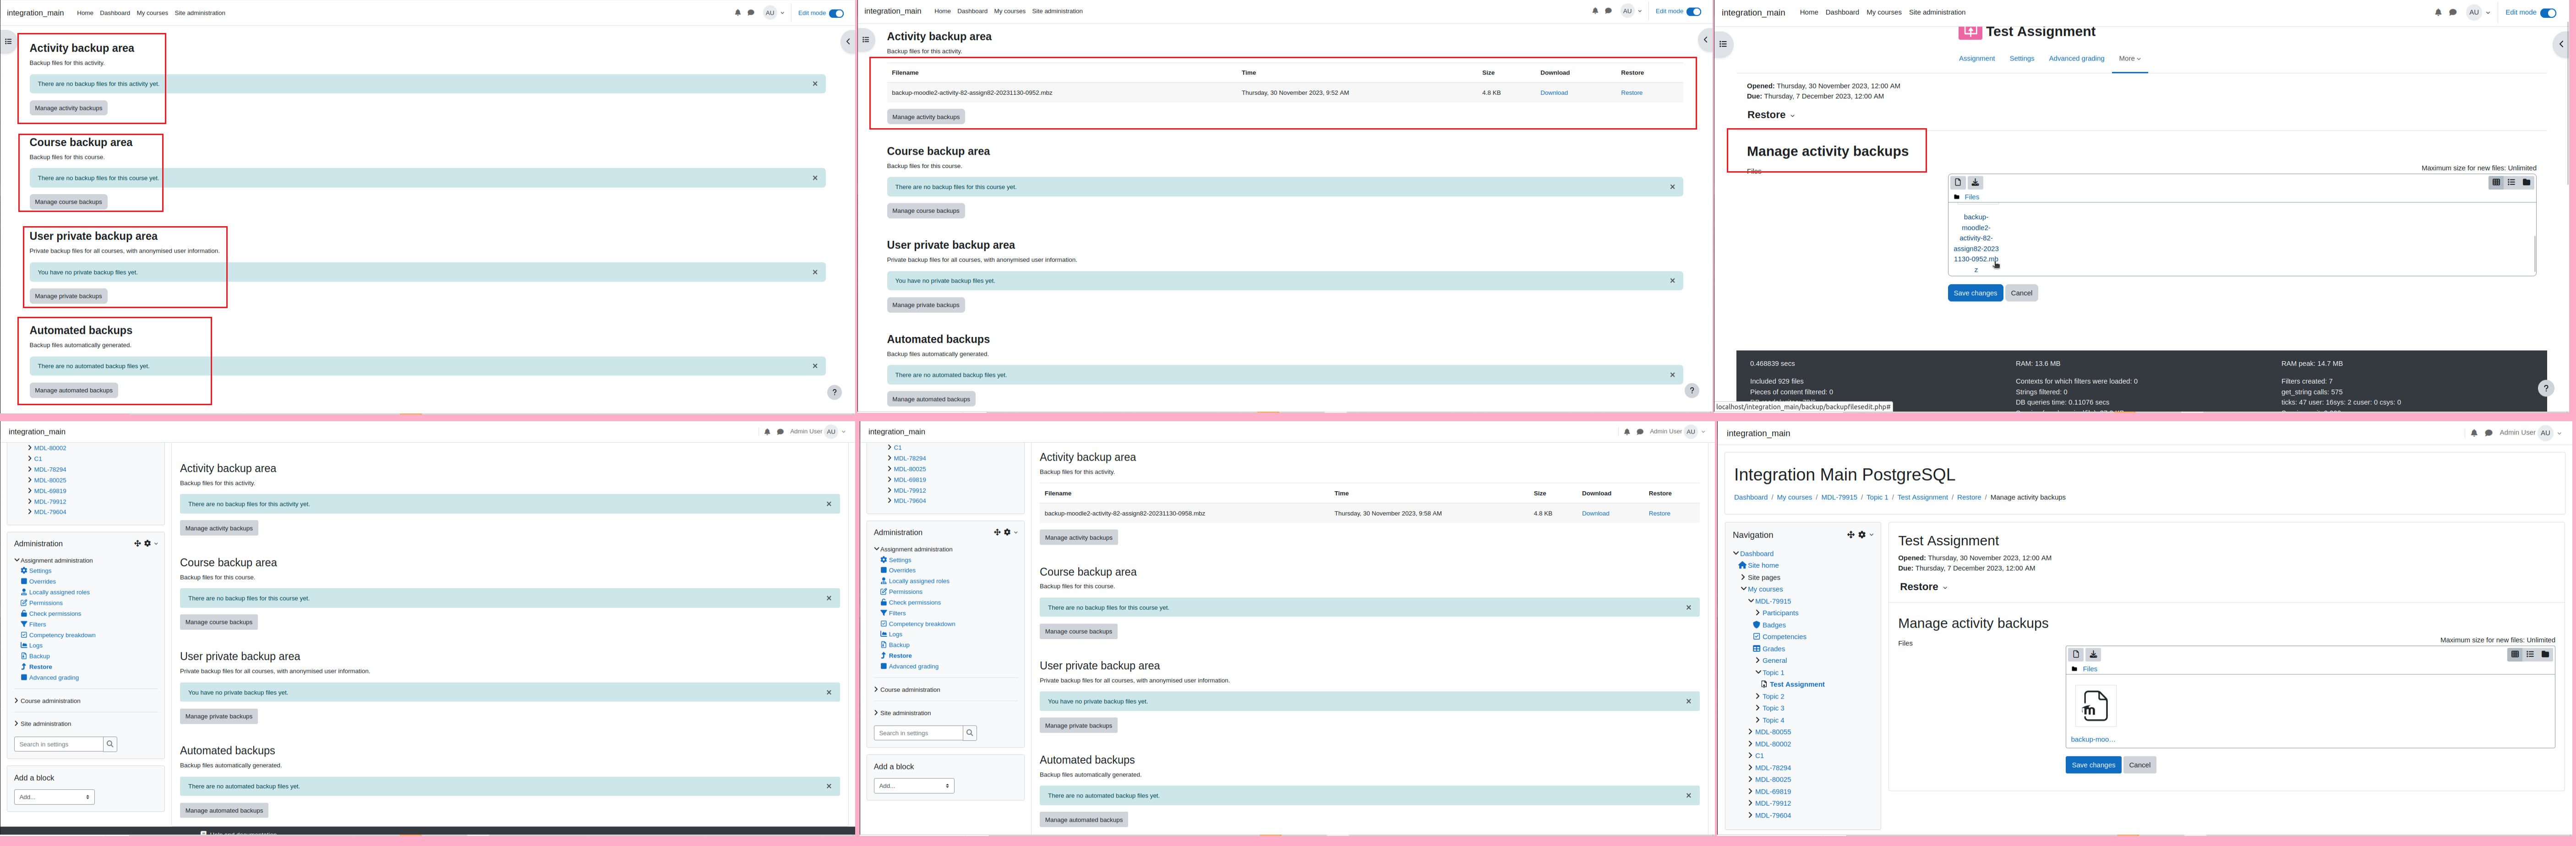The image size is (2576, 846).
Task: Open messaging chat icon in top-right panel
Action: click(x=2453, y=13)
